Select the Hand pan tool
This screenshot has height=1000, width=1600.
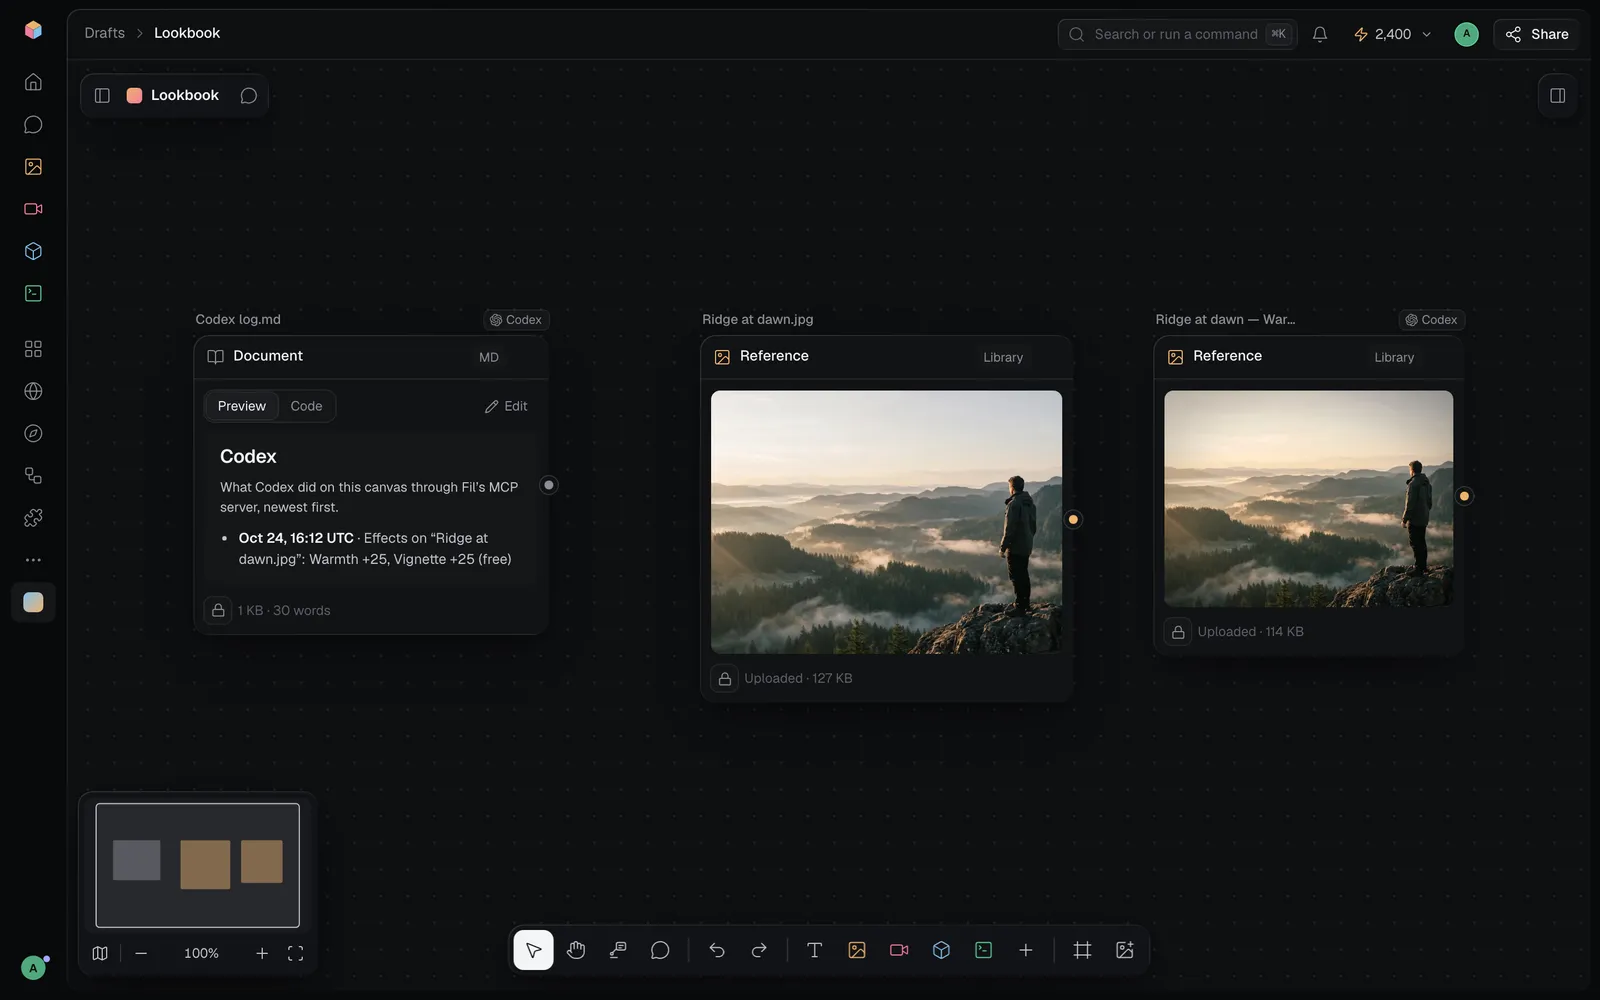point(576,950)
